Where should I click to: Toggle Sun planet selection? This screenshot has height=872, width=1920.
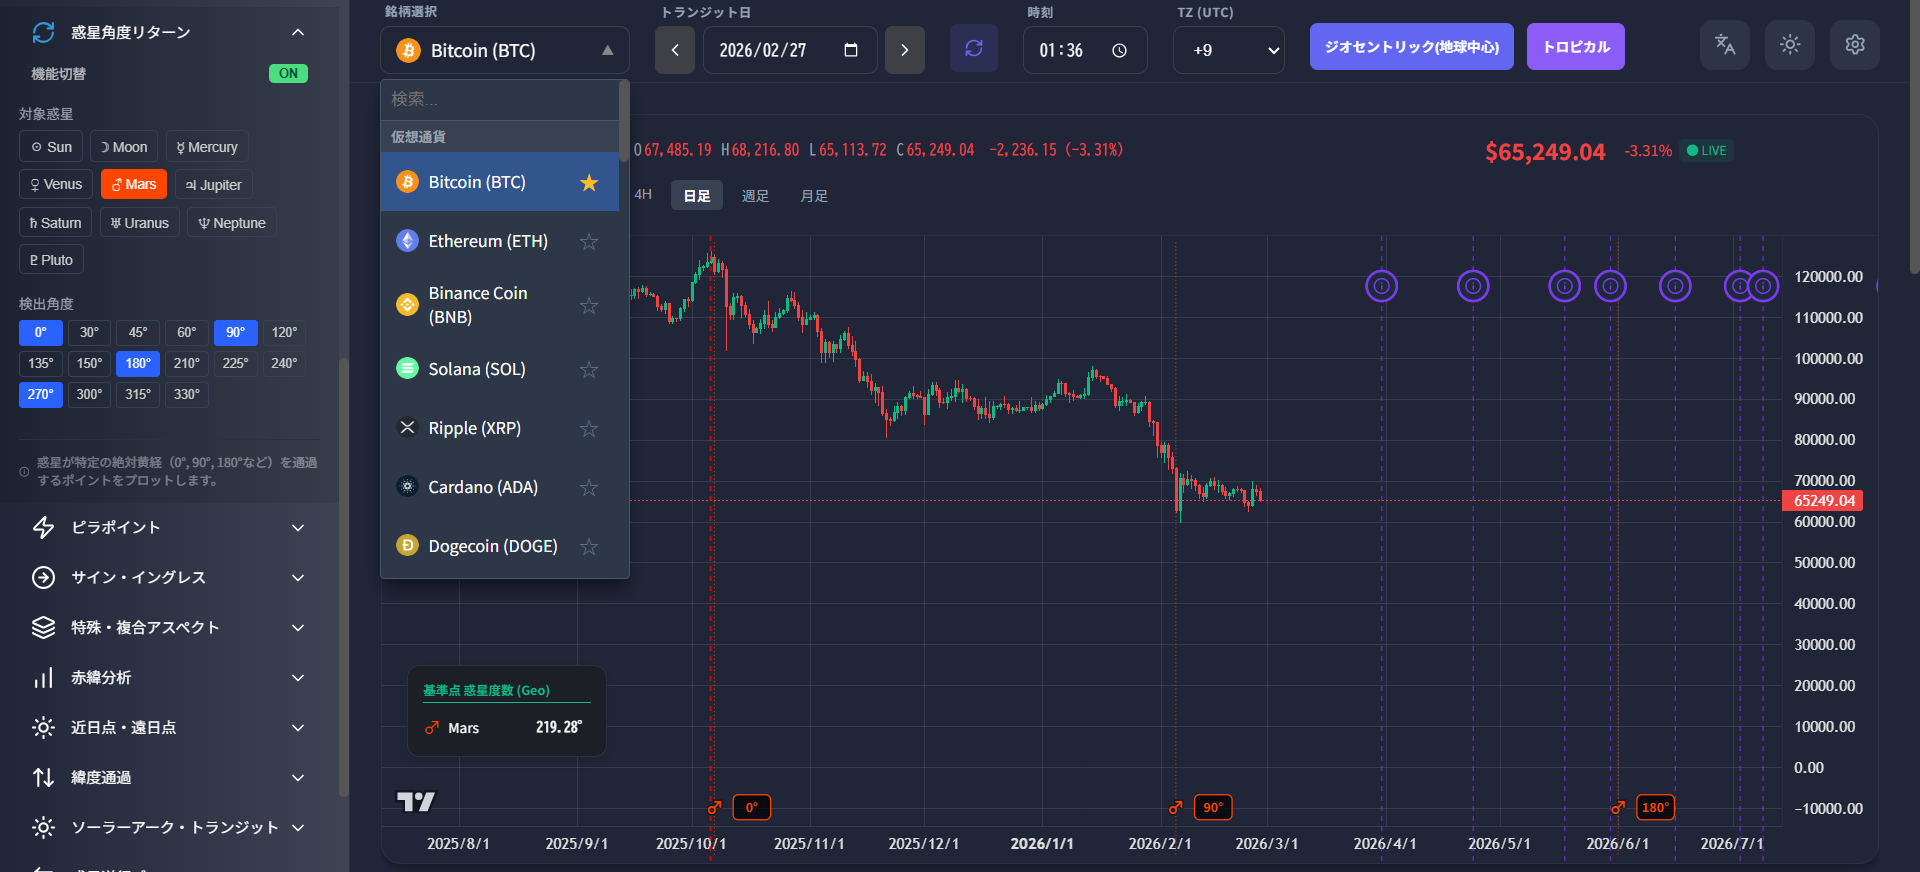coord(52,147)
